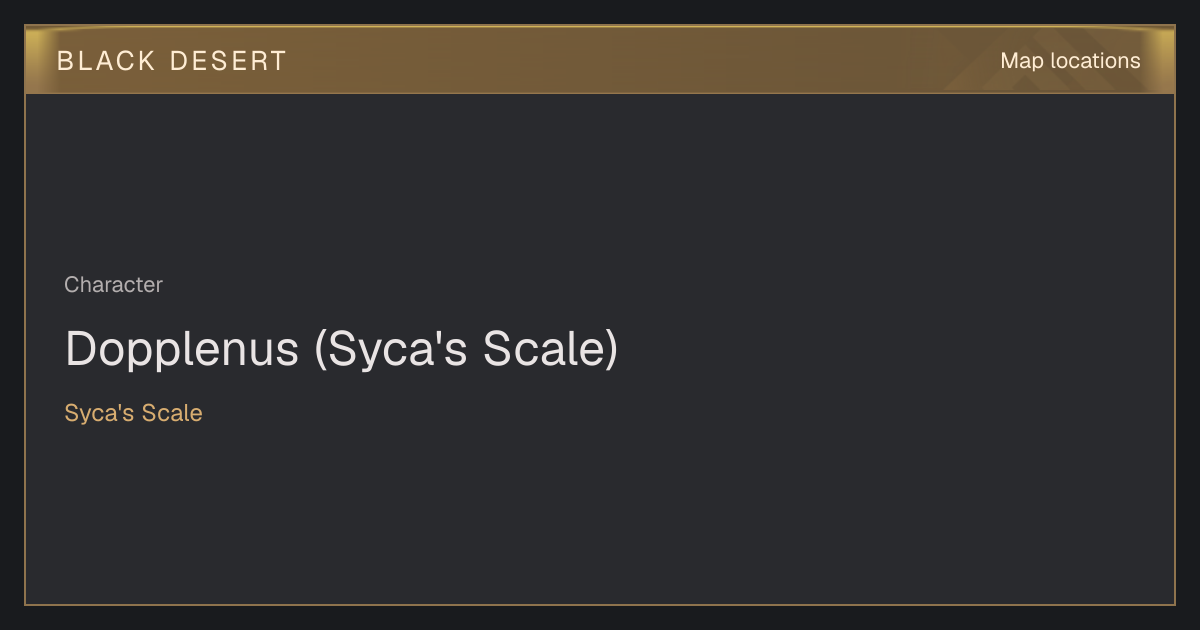The image size is (1200, 630).
Task: Follow the gold Syca's Scale link
Action: 133,413
